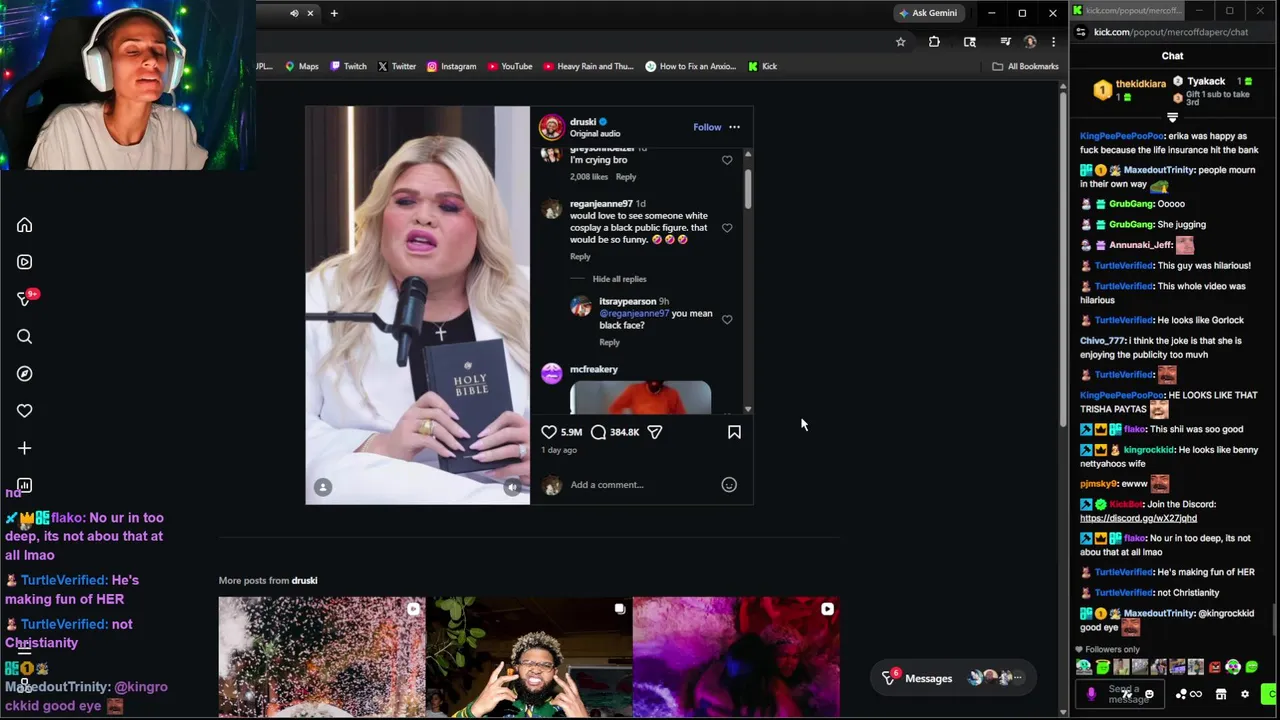This screenshot has height=720, width=1280.
Task: Open Chrome three-dot menu
Action: click(x=1053, y=42)
